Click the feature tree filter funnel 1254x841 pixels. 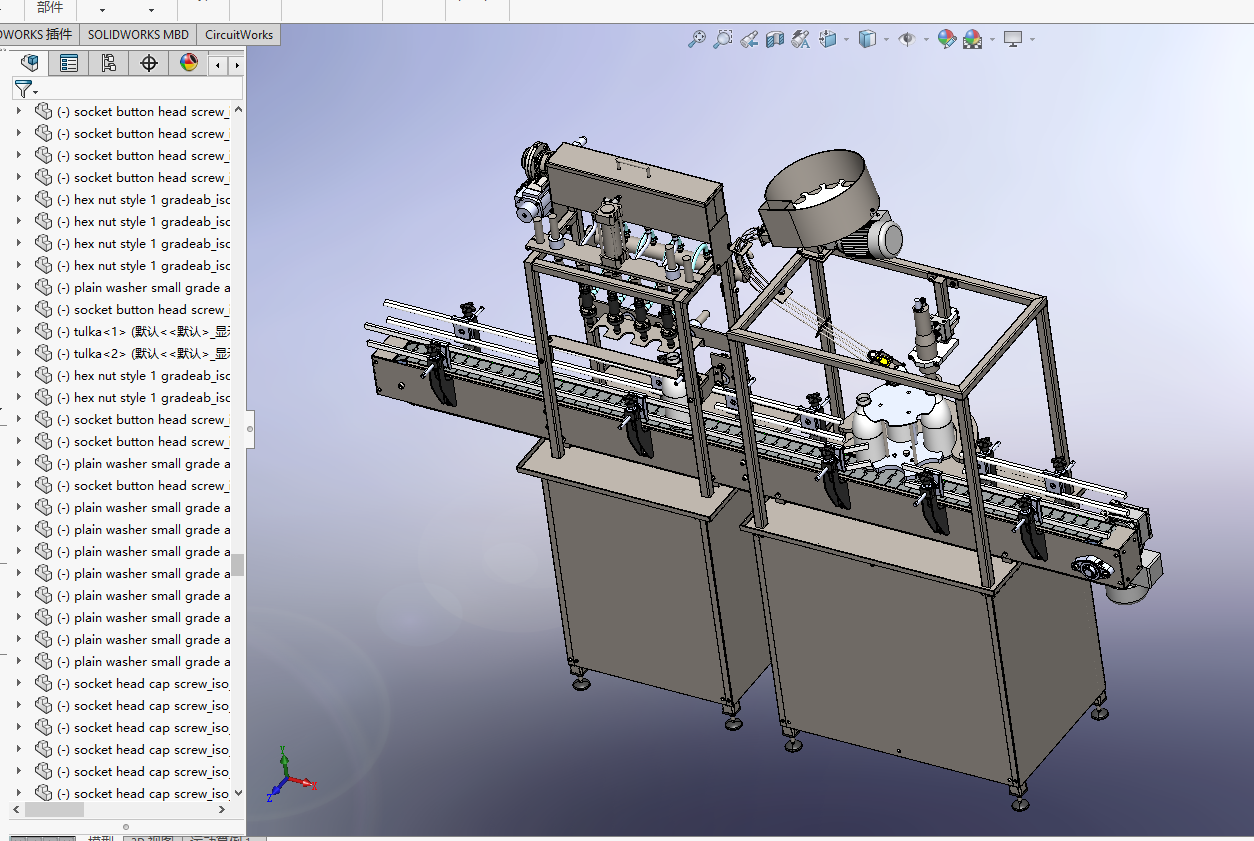coord(22,89)
